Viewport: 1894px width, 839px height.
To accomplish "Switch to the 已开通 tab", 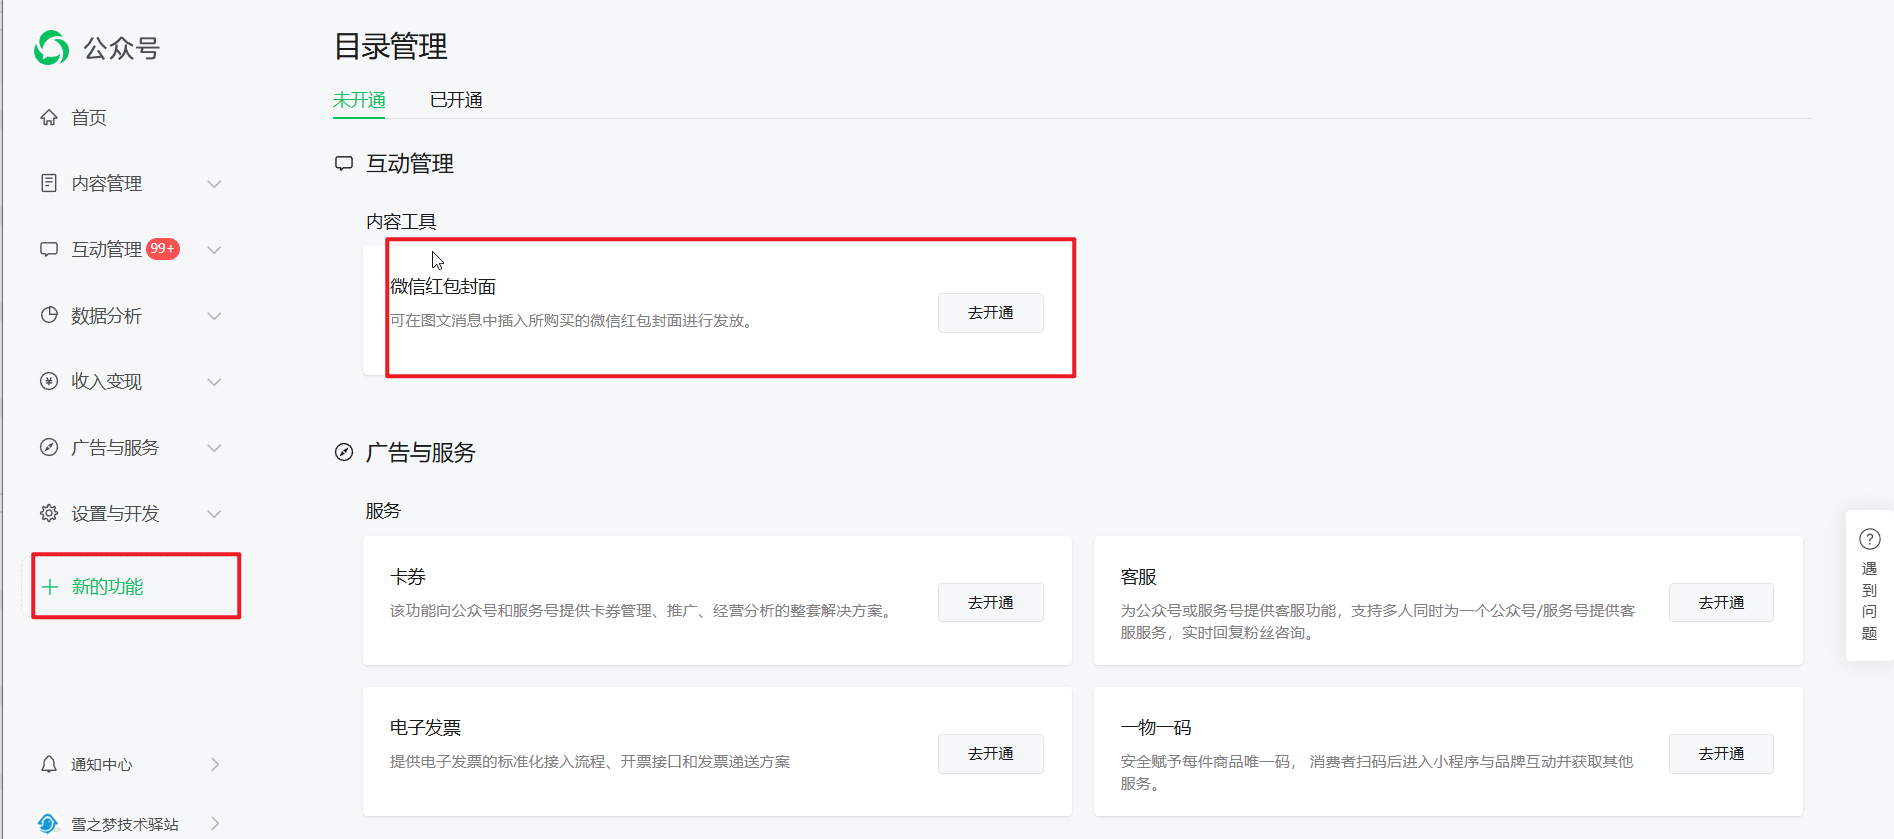I will [x=456, y=100].
